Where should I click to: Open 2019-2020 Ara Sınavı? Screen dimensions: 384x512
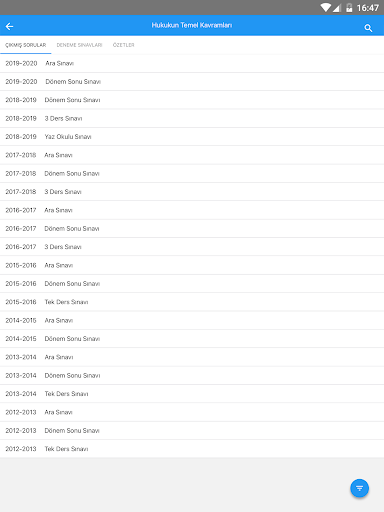point(192,63)
